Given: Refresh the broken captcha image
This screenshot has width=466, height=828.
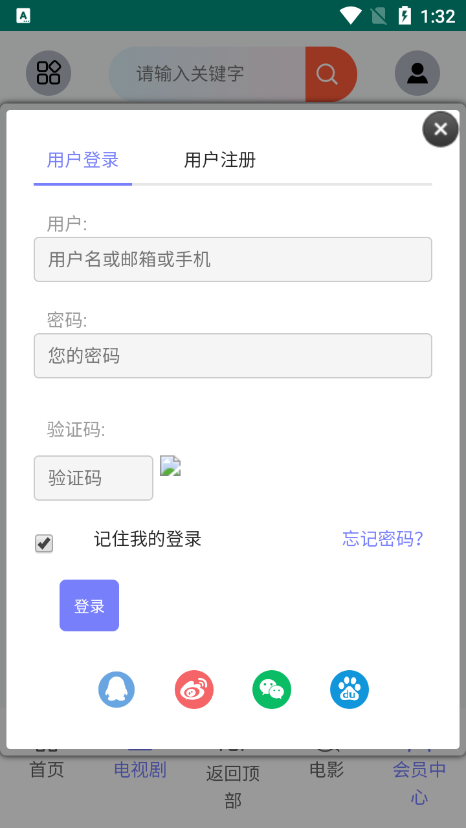Looking at the screenshot, I should (x=170, y=466).
